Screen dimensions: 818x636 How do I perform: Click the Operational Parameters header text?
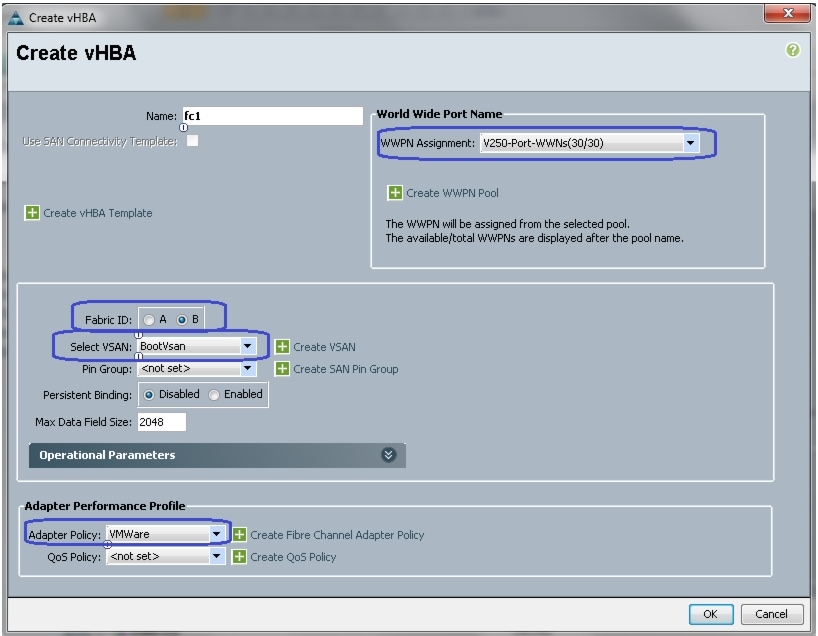pyautogui.click(x=107, y=455)
